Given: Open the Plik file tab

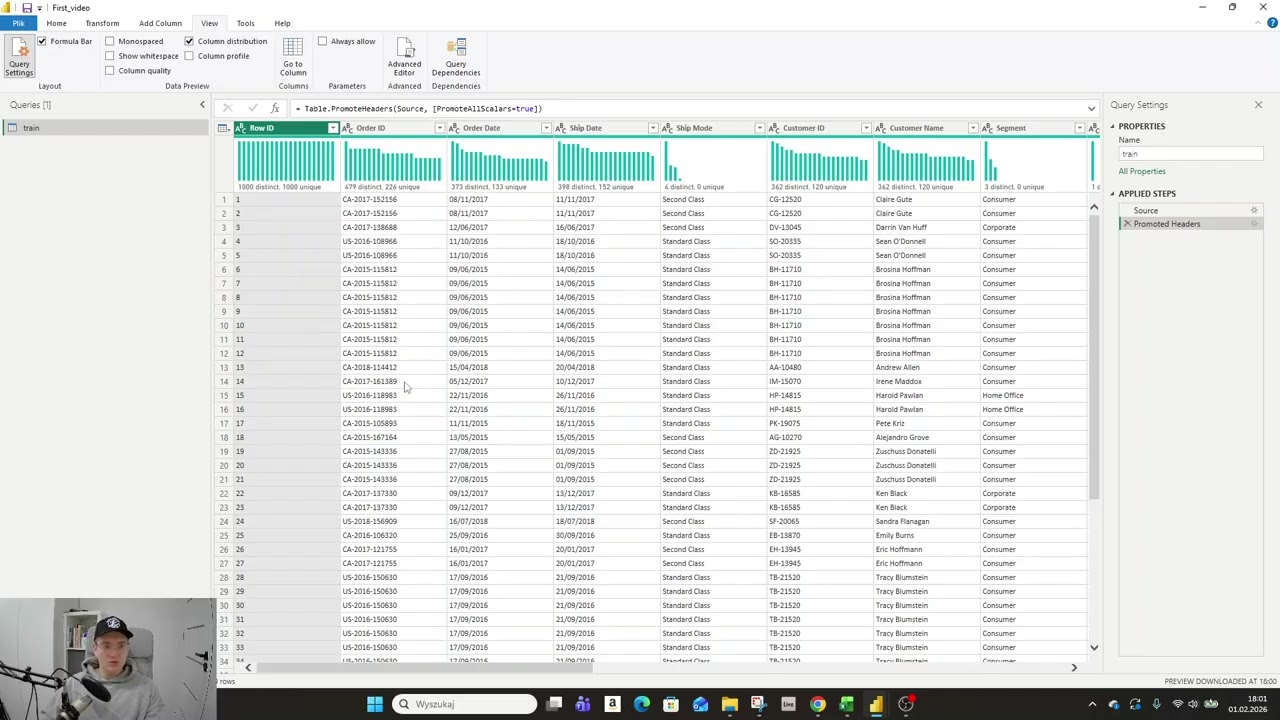Looking at the screenshot, I should pyautogui.click(x=18, y=23).
